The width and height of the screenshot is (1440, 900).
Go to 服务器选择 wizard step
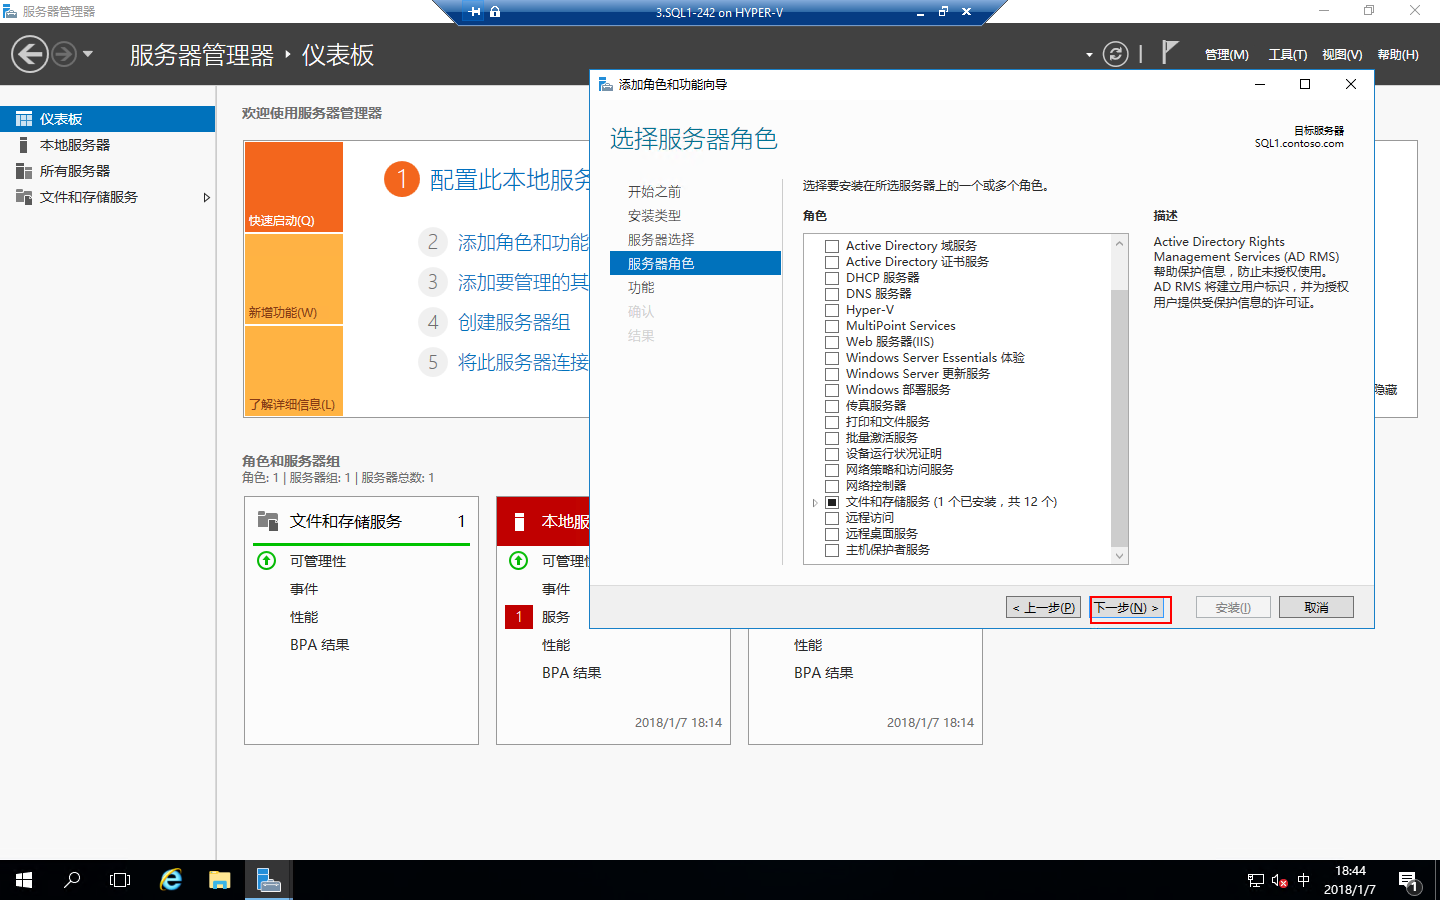(661, 239)
